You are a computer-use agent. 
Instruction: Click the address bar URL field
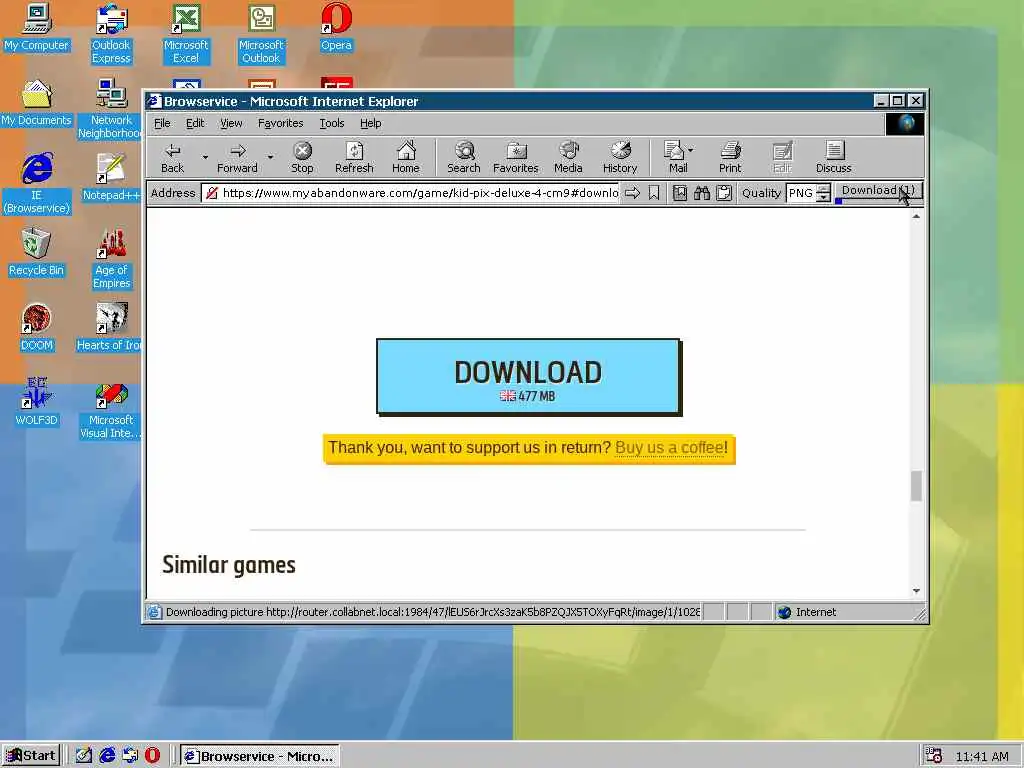coord(410,193)
